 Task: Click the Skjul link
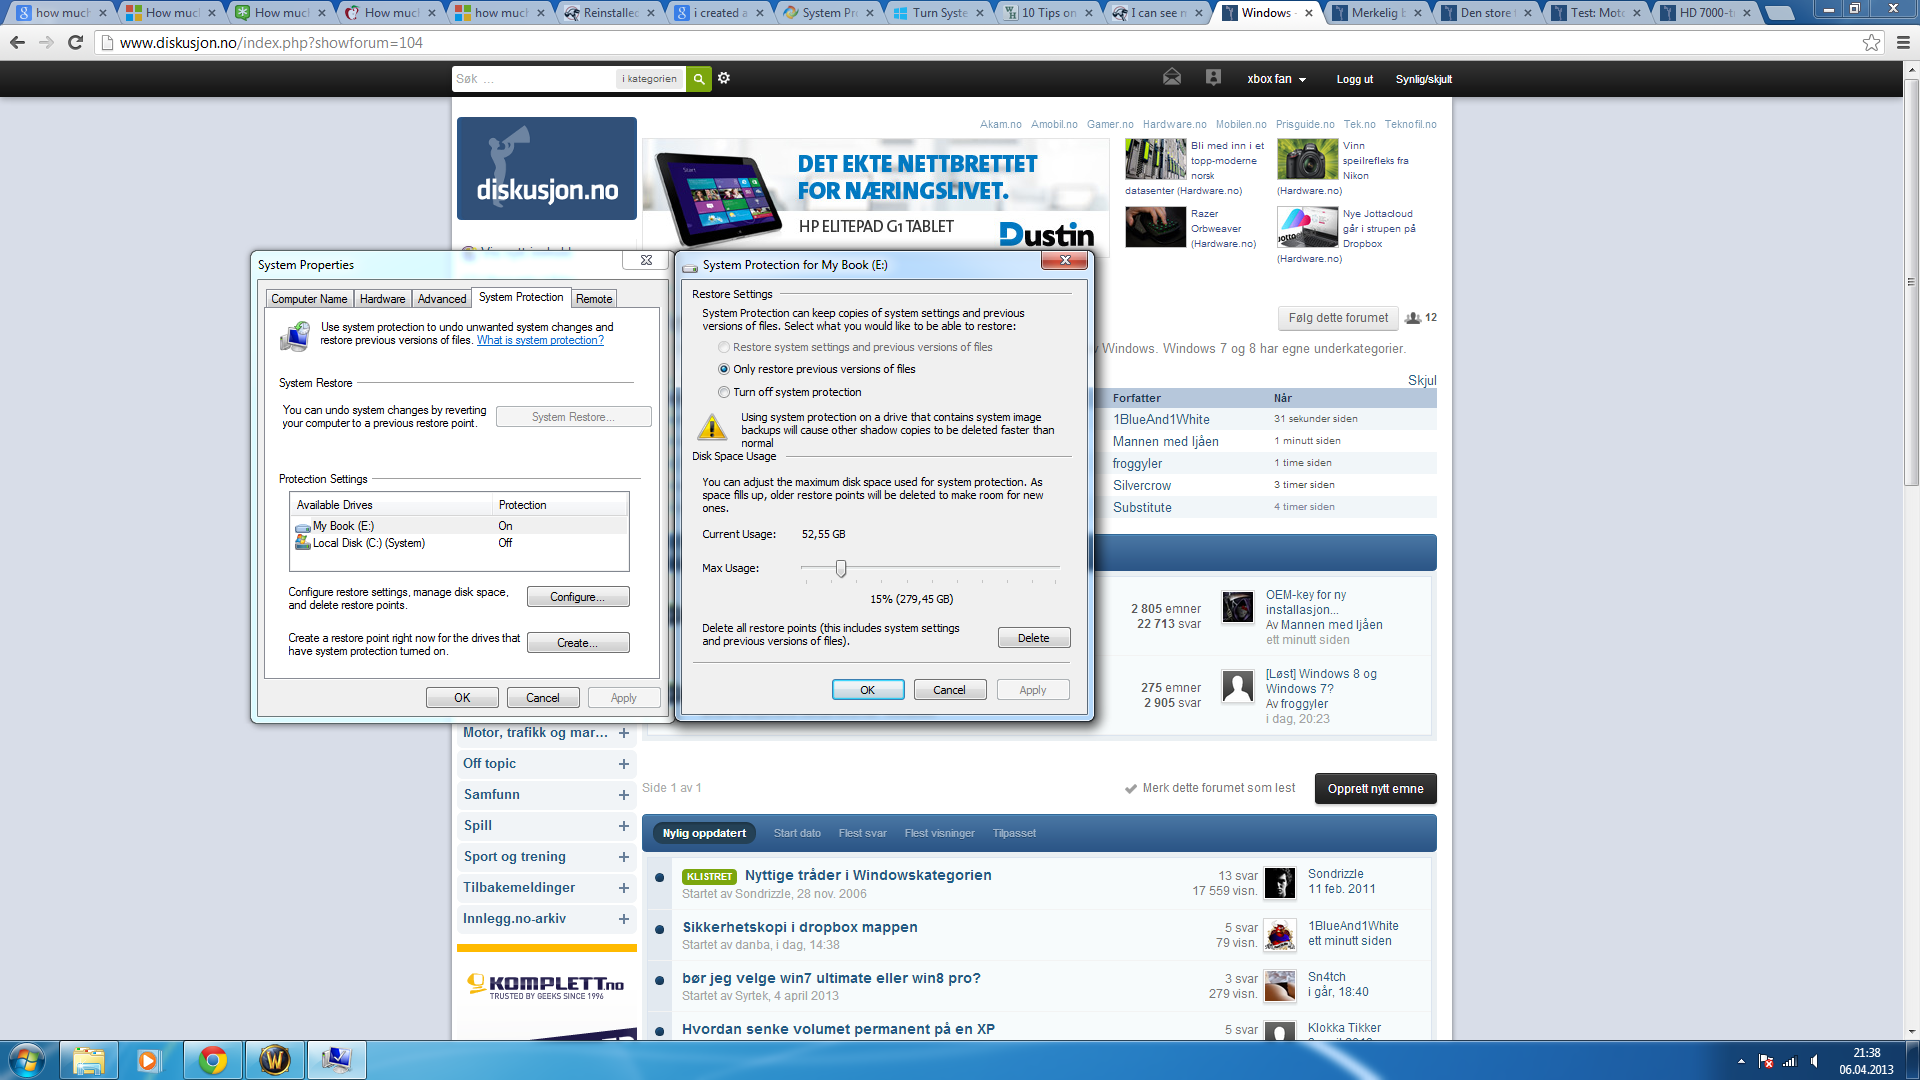(x=1422, y=381)
